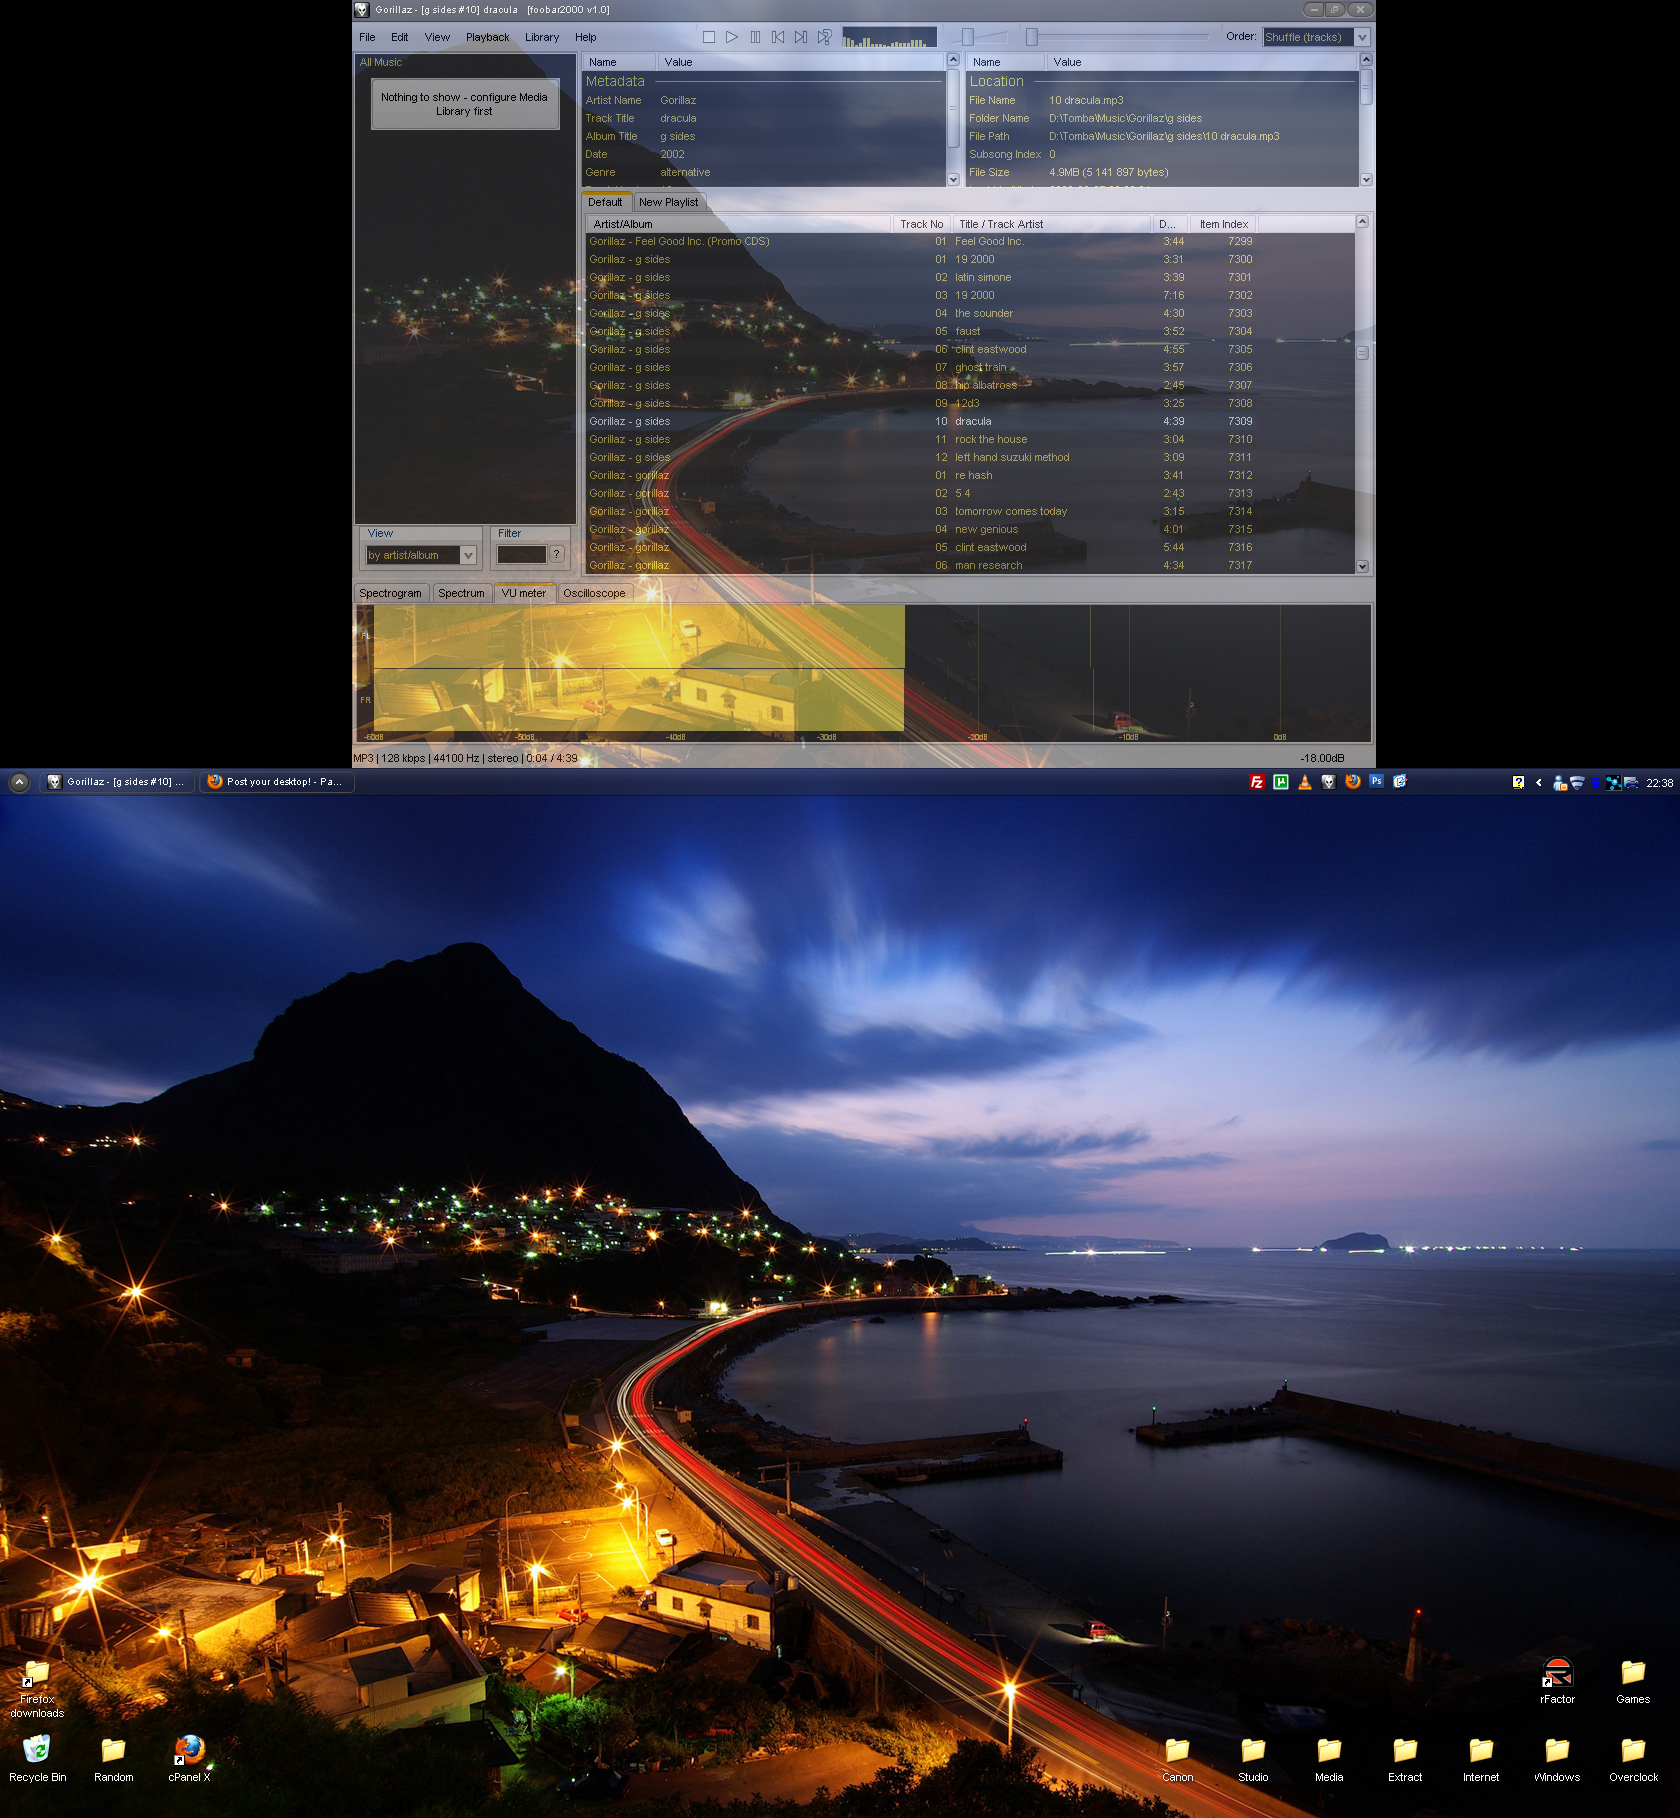
Task: Show the Spectrum visualization tab
Action: 461,593
